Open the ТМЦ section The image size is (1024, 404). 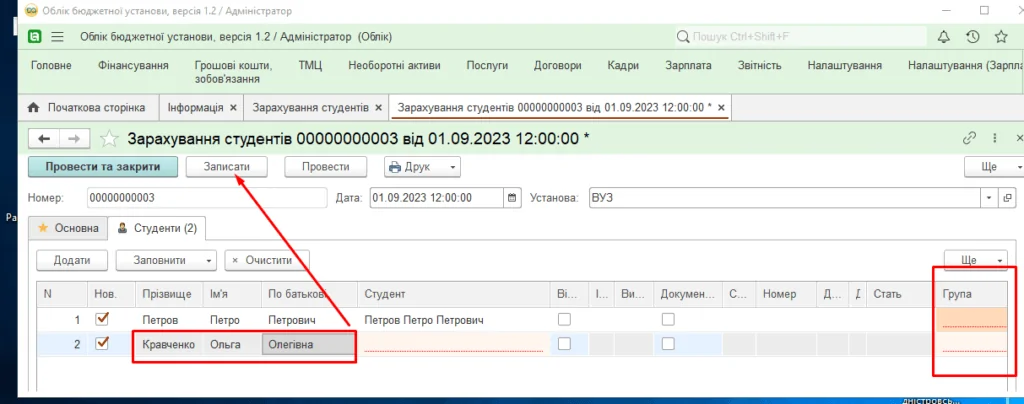pos(310,65)
